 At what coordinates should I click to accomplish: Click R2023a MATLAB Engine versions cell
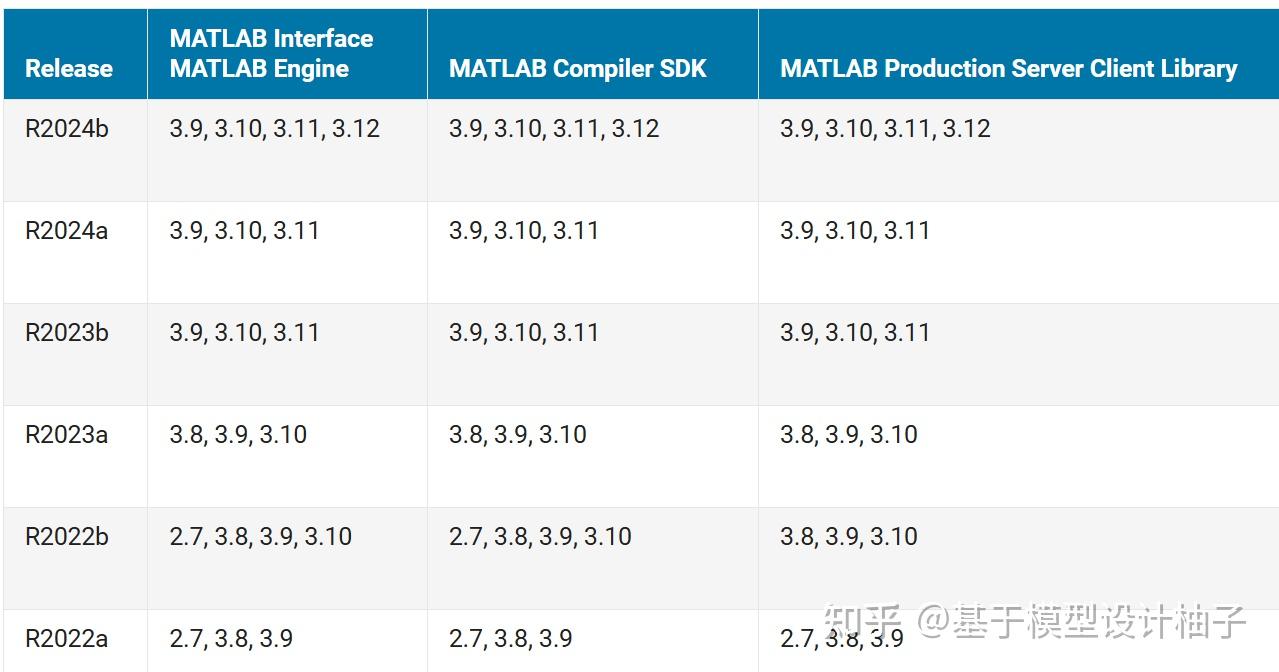(x=238, y=435)
